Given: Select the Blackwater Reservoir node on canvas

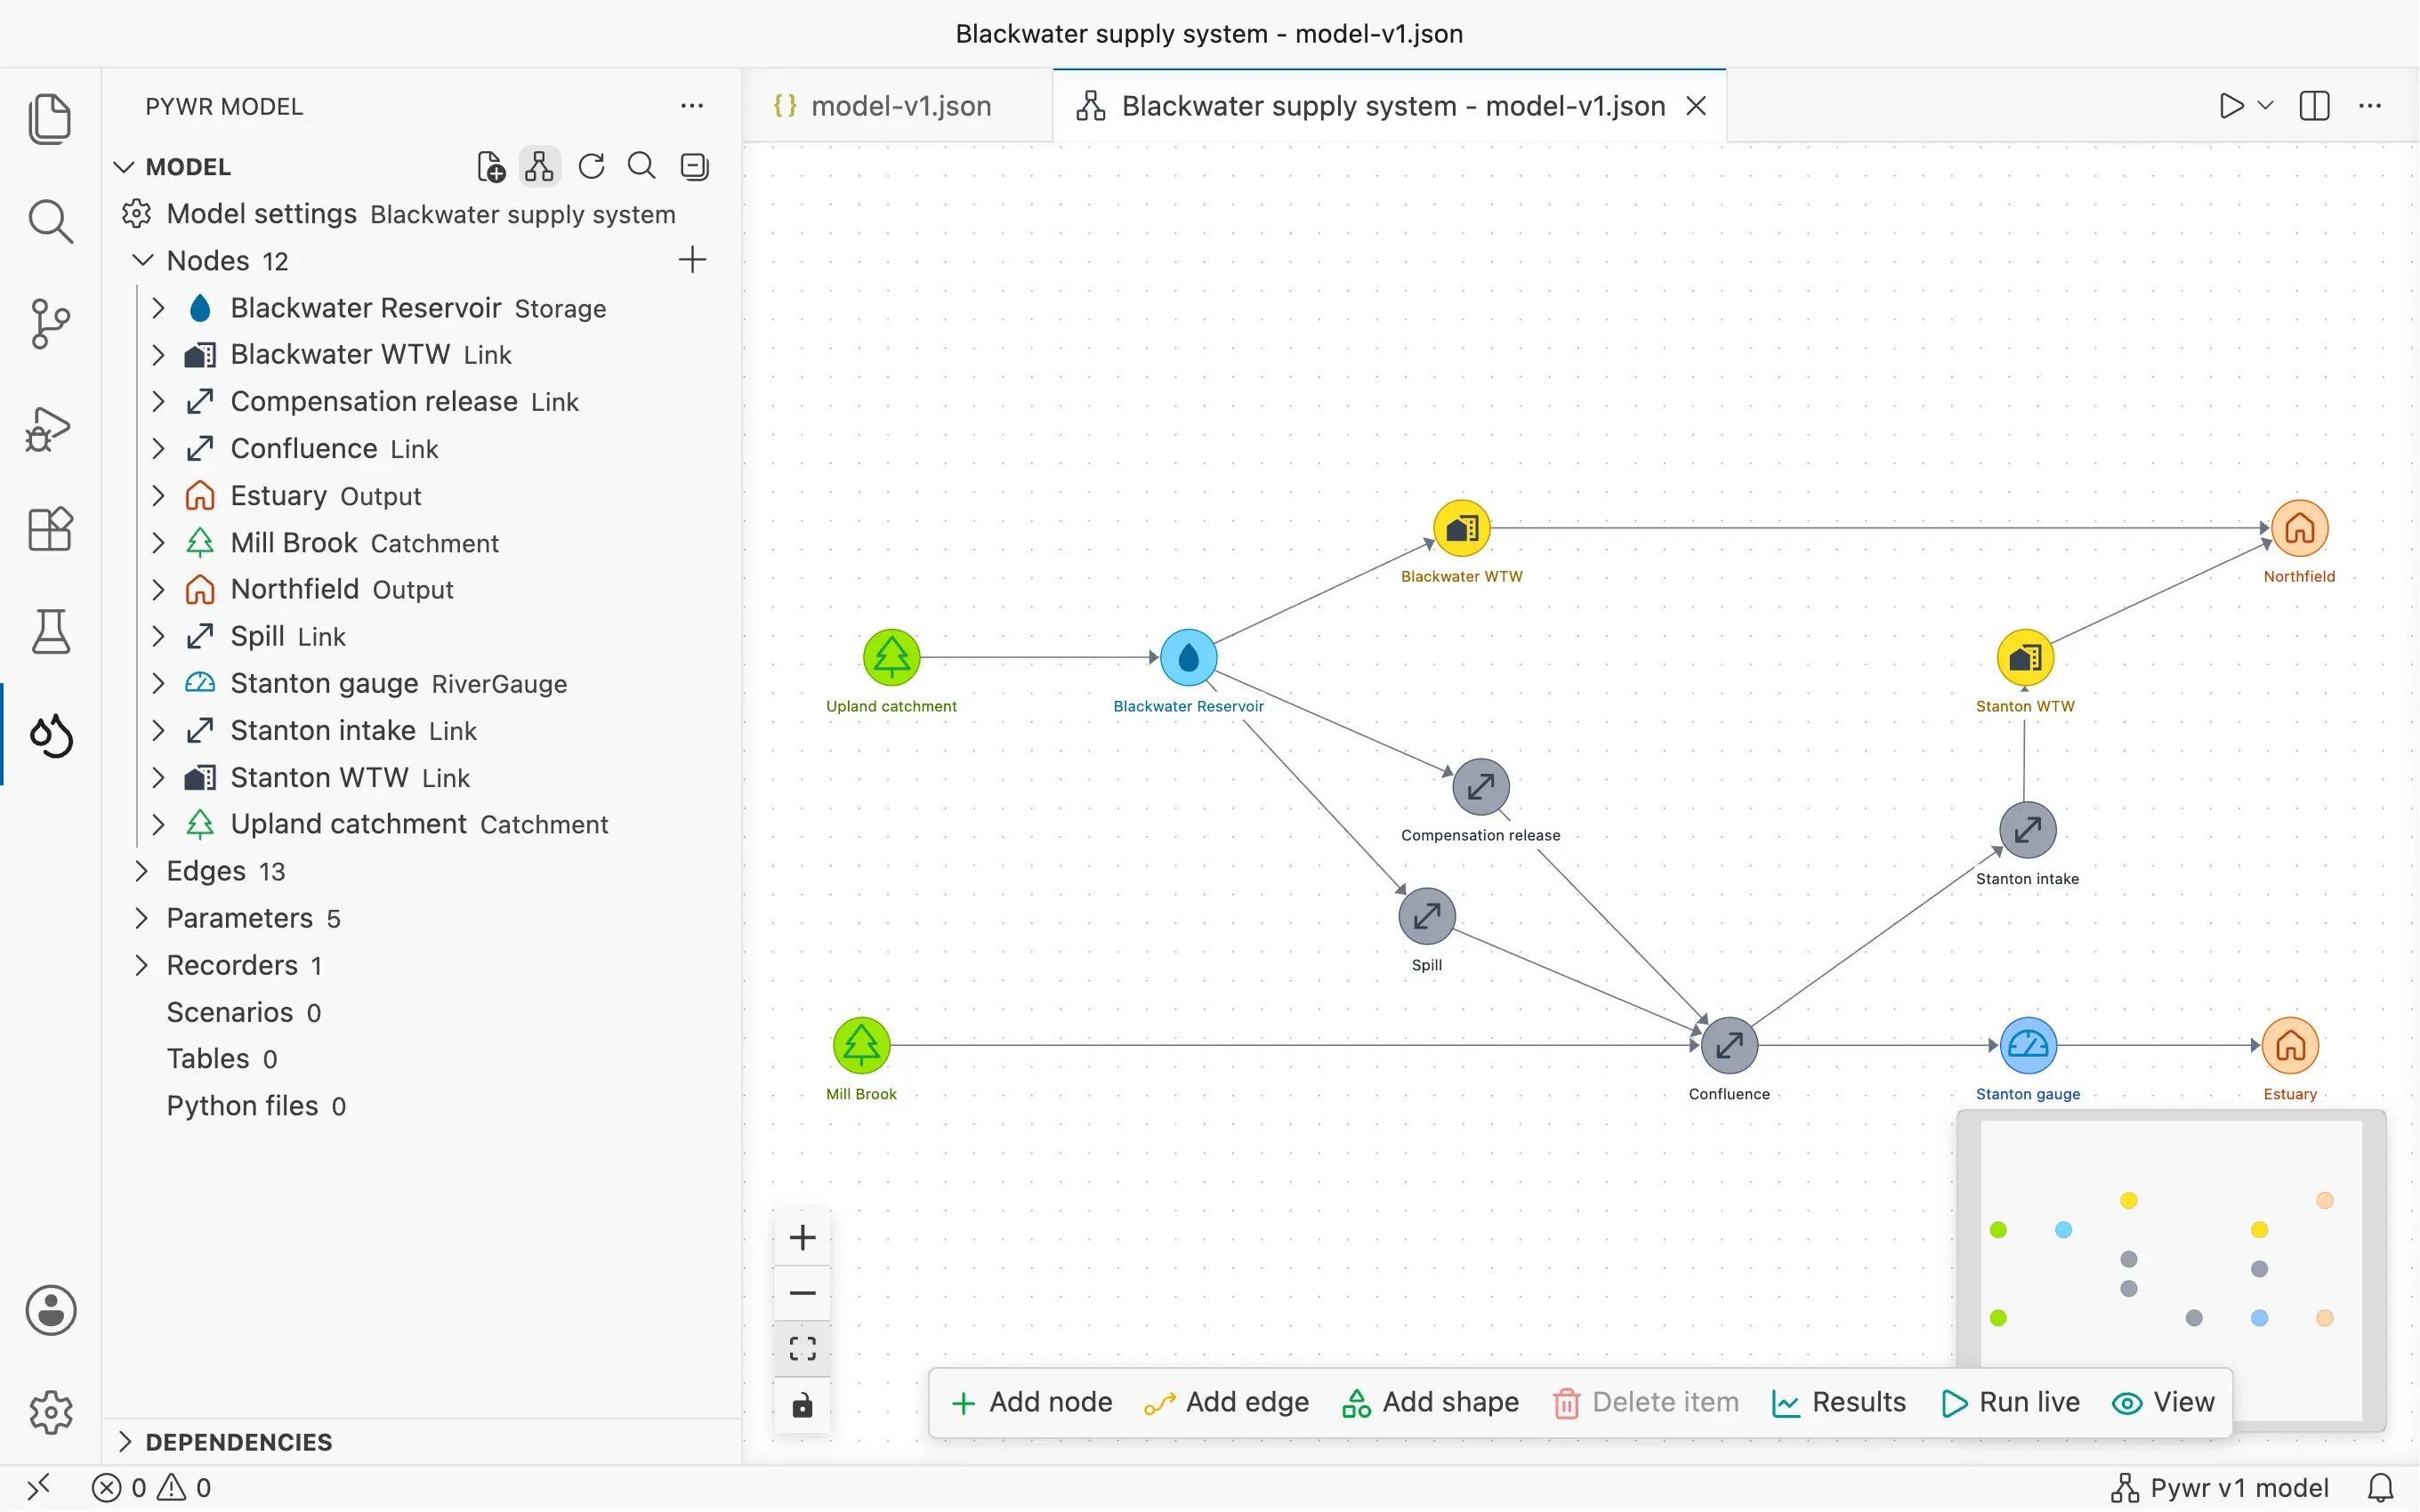Looking at the screenshot, I should 1188,657.
